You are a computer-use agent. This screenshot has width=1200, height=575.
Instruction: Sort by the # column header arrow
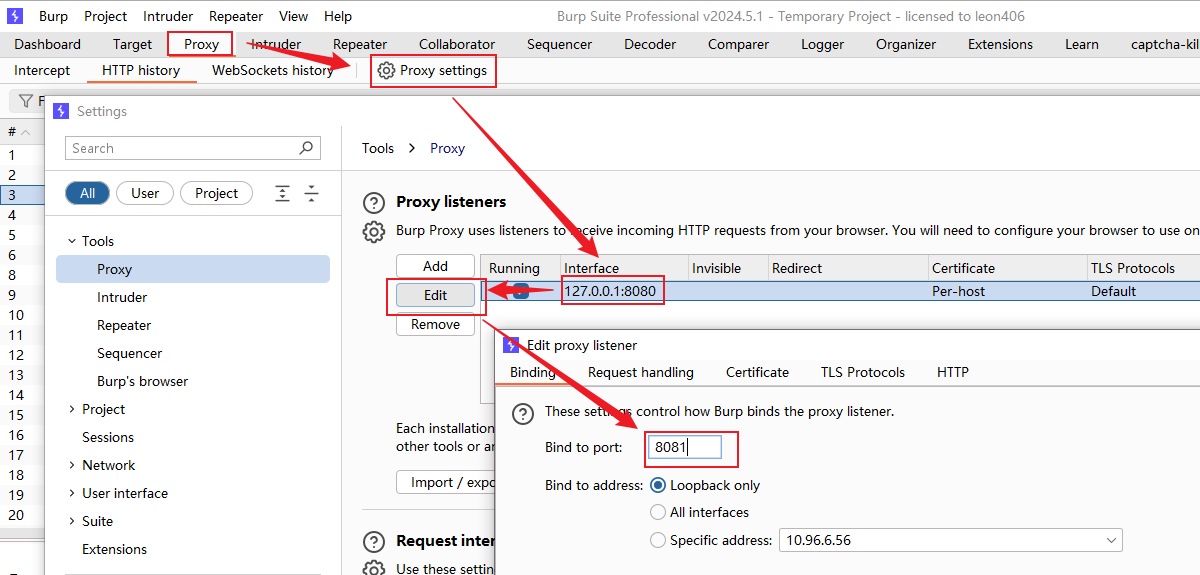(x=25, y=132)
